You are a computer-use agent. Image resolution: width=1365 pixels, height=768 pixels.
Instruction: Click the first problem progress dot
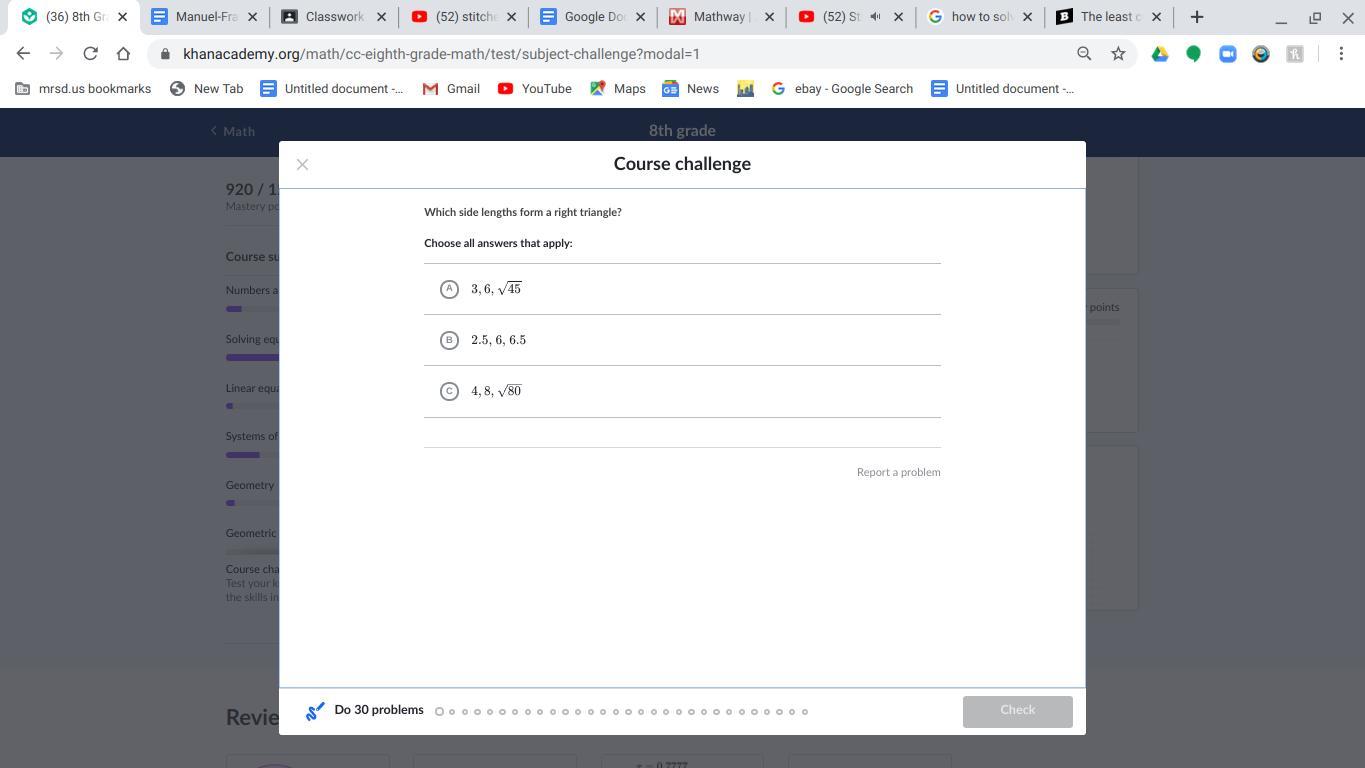pyautogui.click(x=439, y=712)
